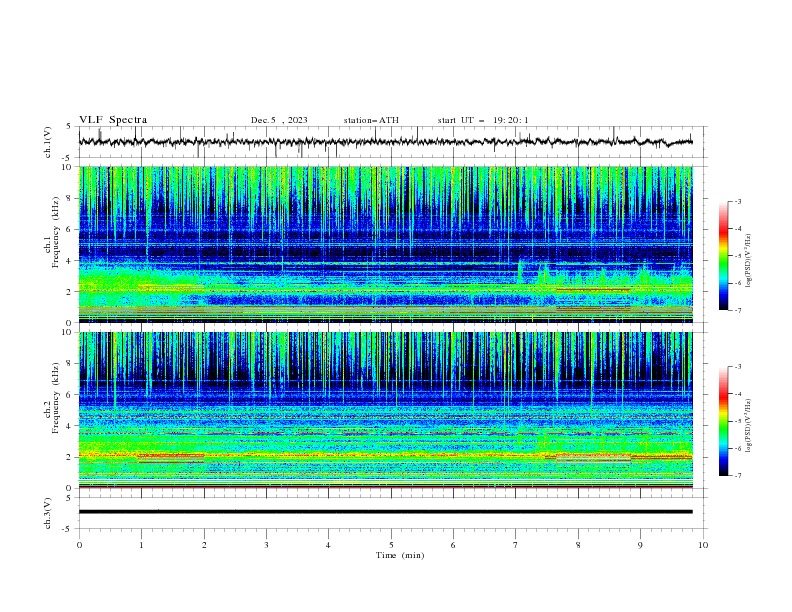Click the ch.3 flat black voltage trace
Viewport: 792px width, 612px height.
click(385, 512)
